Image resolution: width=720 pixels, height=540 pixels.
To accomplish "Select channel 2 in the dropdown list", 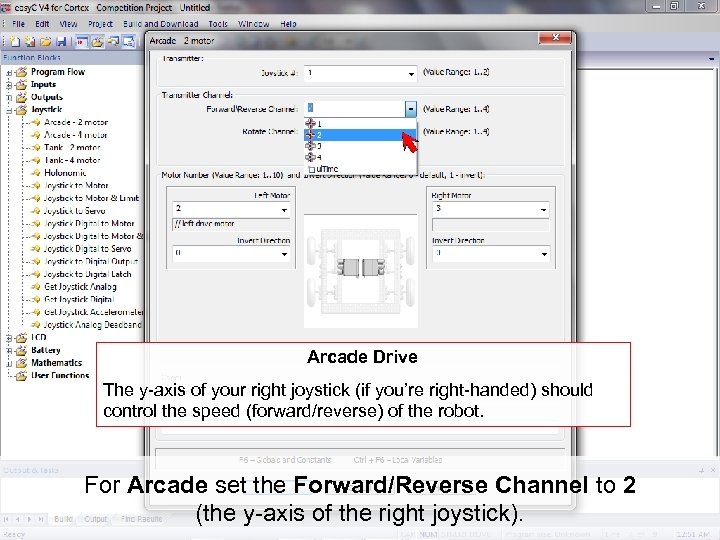I will coord(360,135).
